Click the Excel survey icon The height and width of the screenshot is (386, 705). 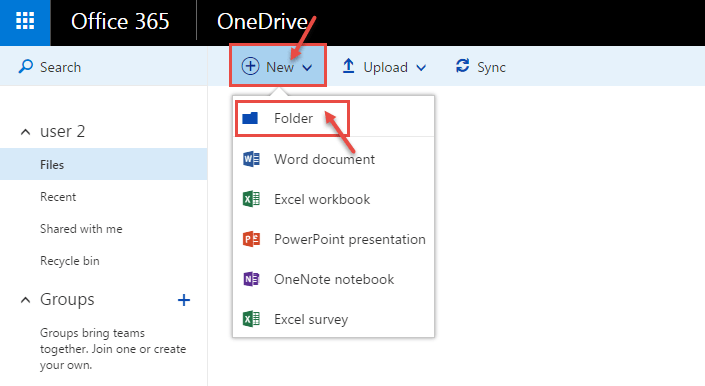tap(251, 319)
